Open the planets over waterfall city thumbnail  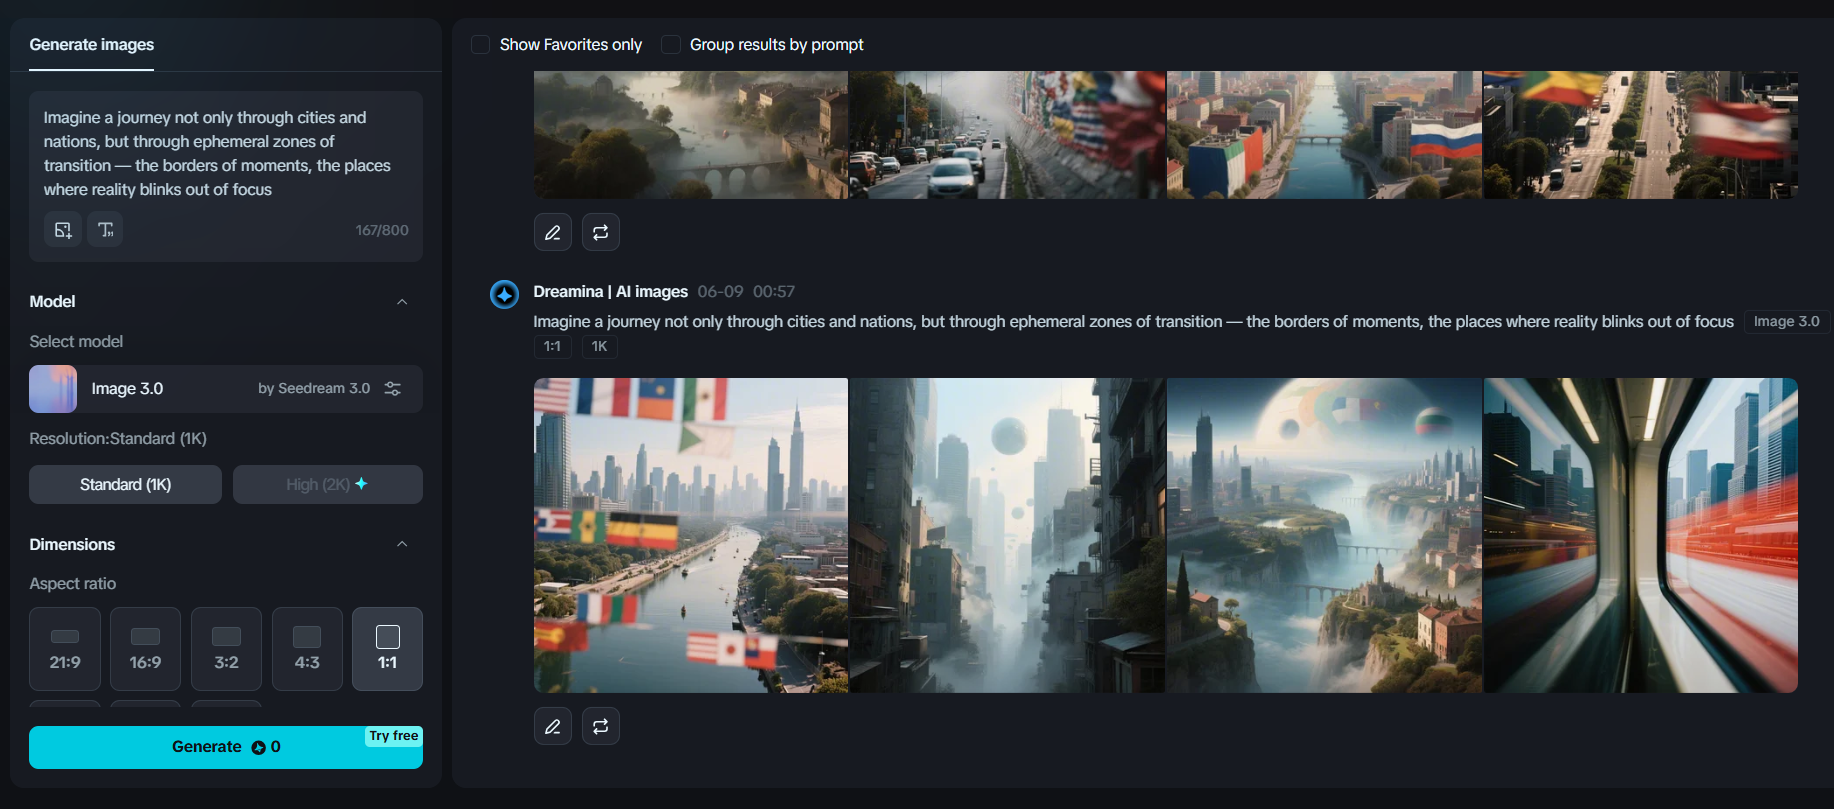1324,535
